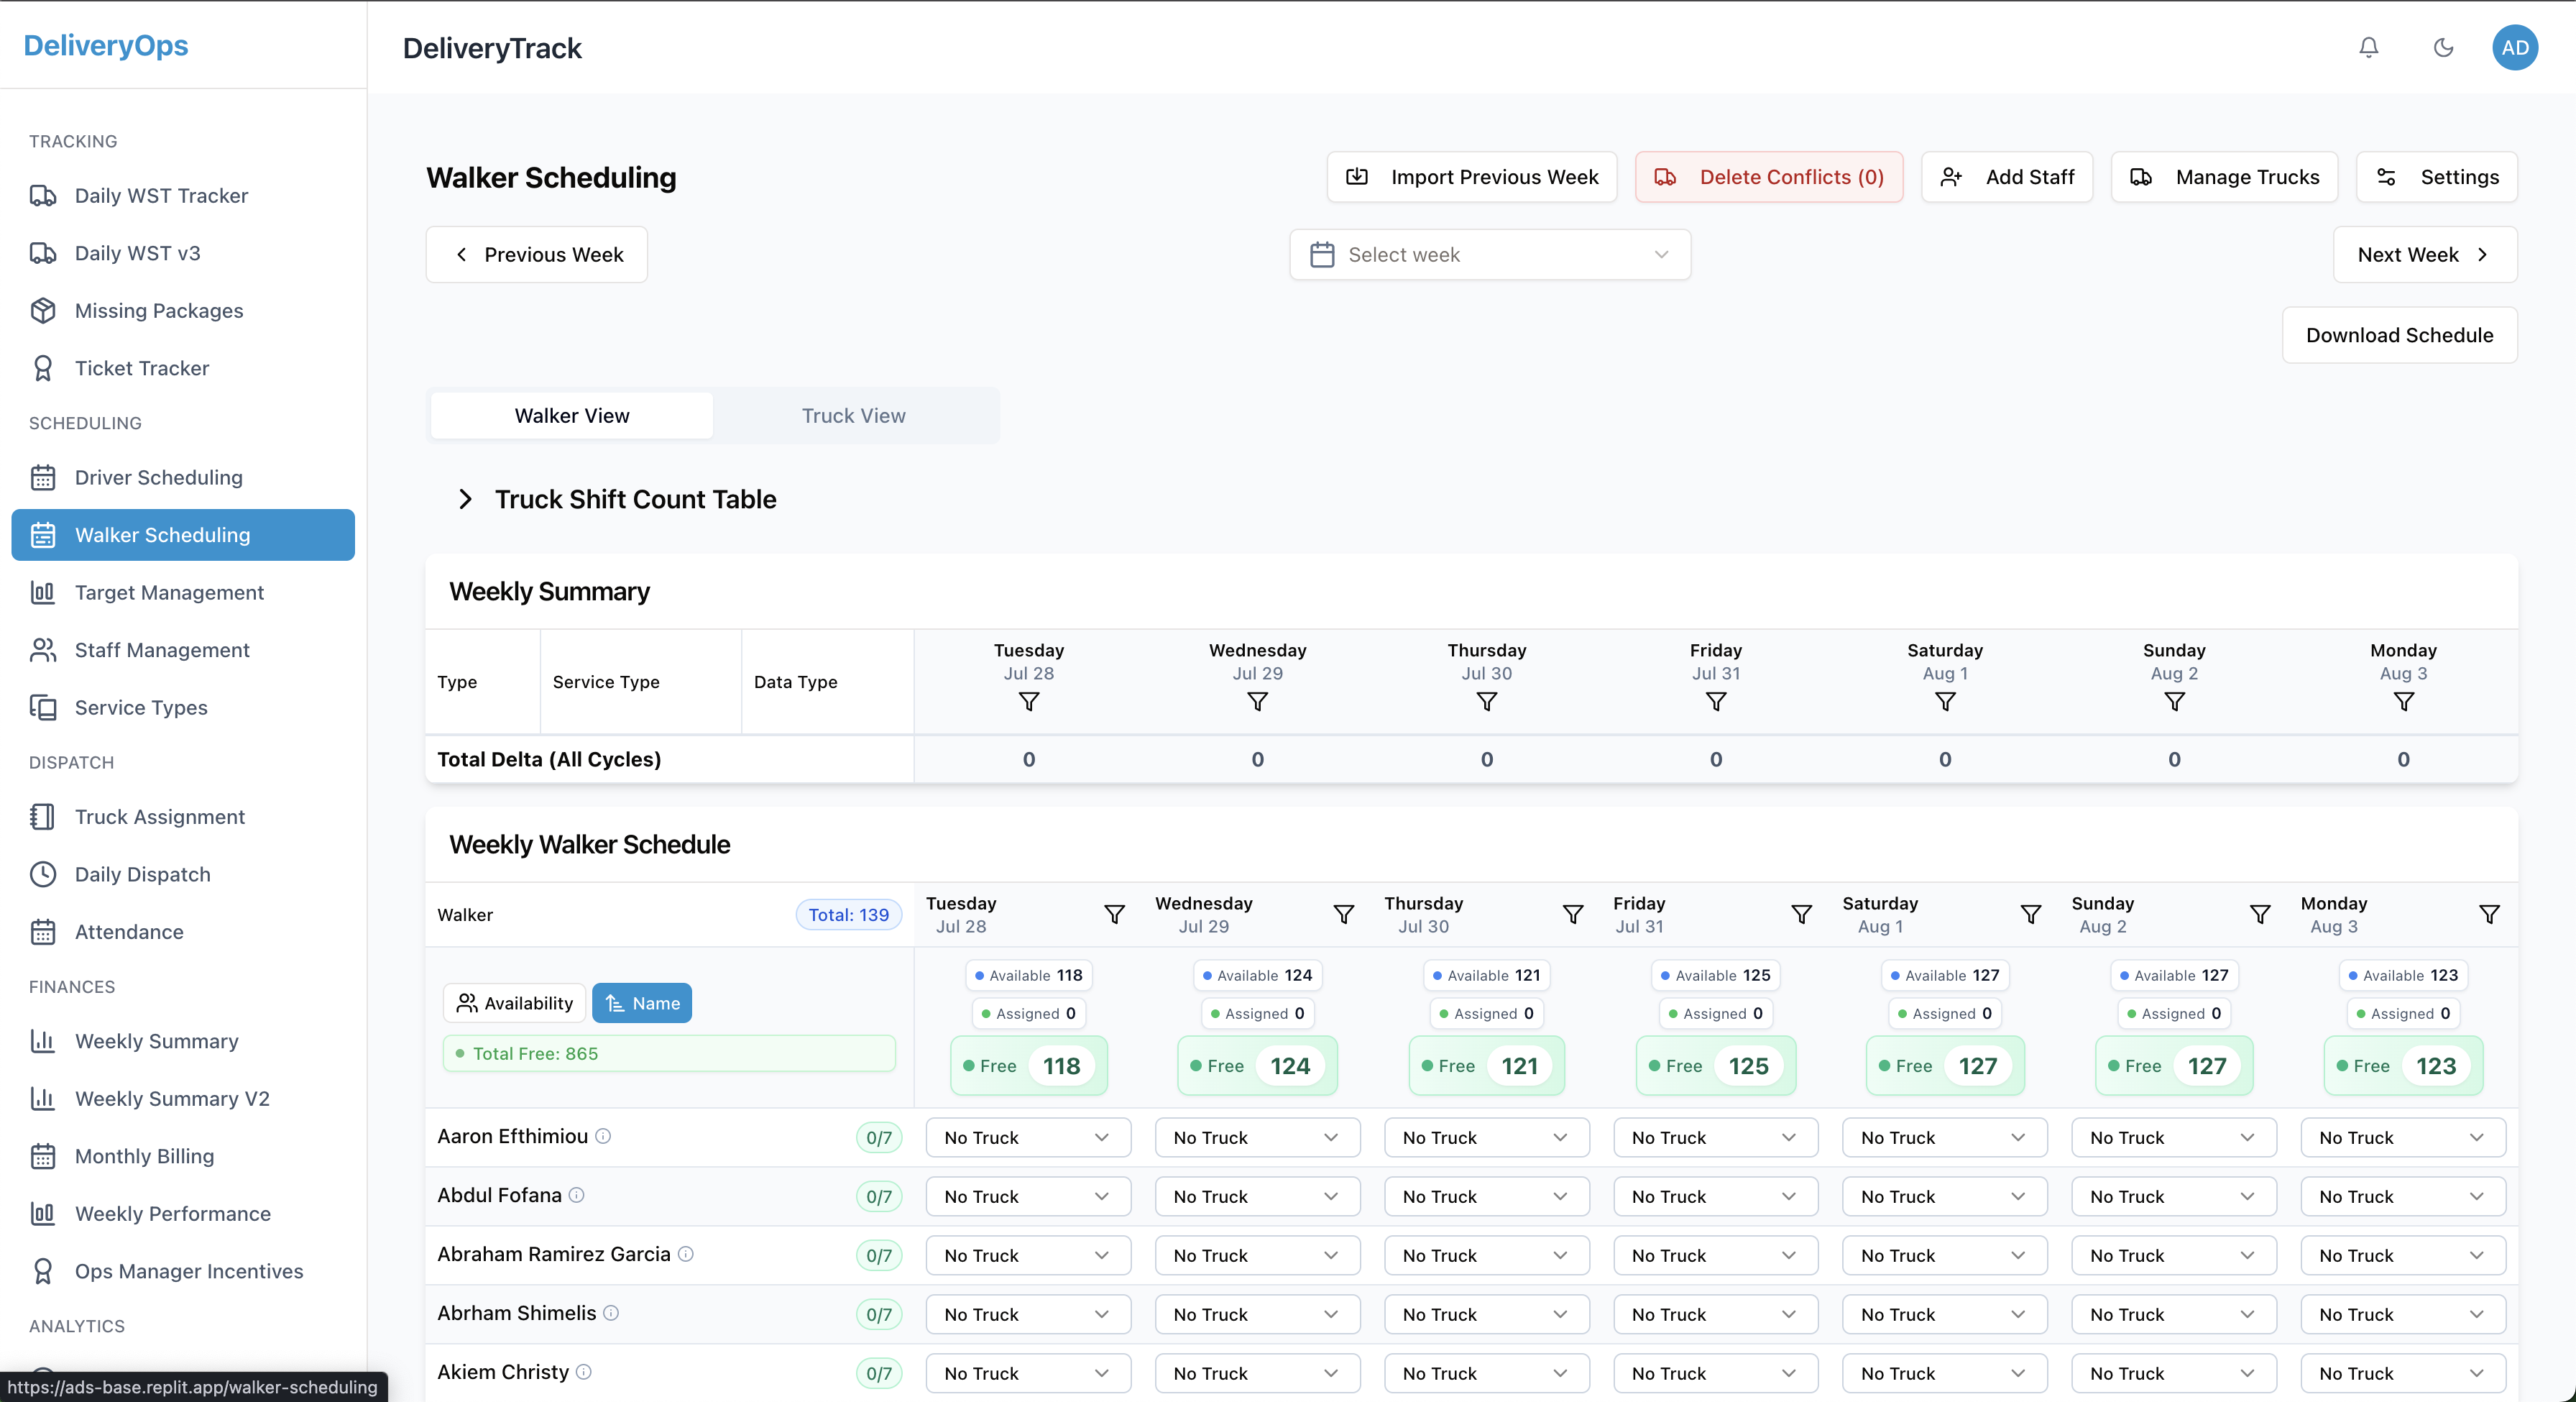
Task: Filter Wednesday column in Weekly Walker Schedule
Action: (1343, 914)
